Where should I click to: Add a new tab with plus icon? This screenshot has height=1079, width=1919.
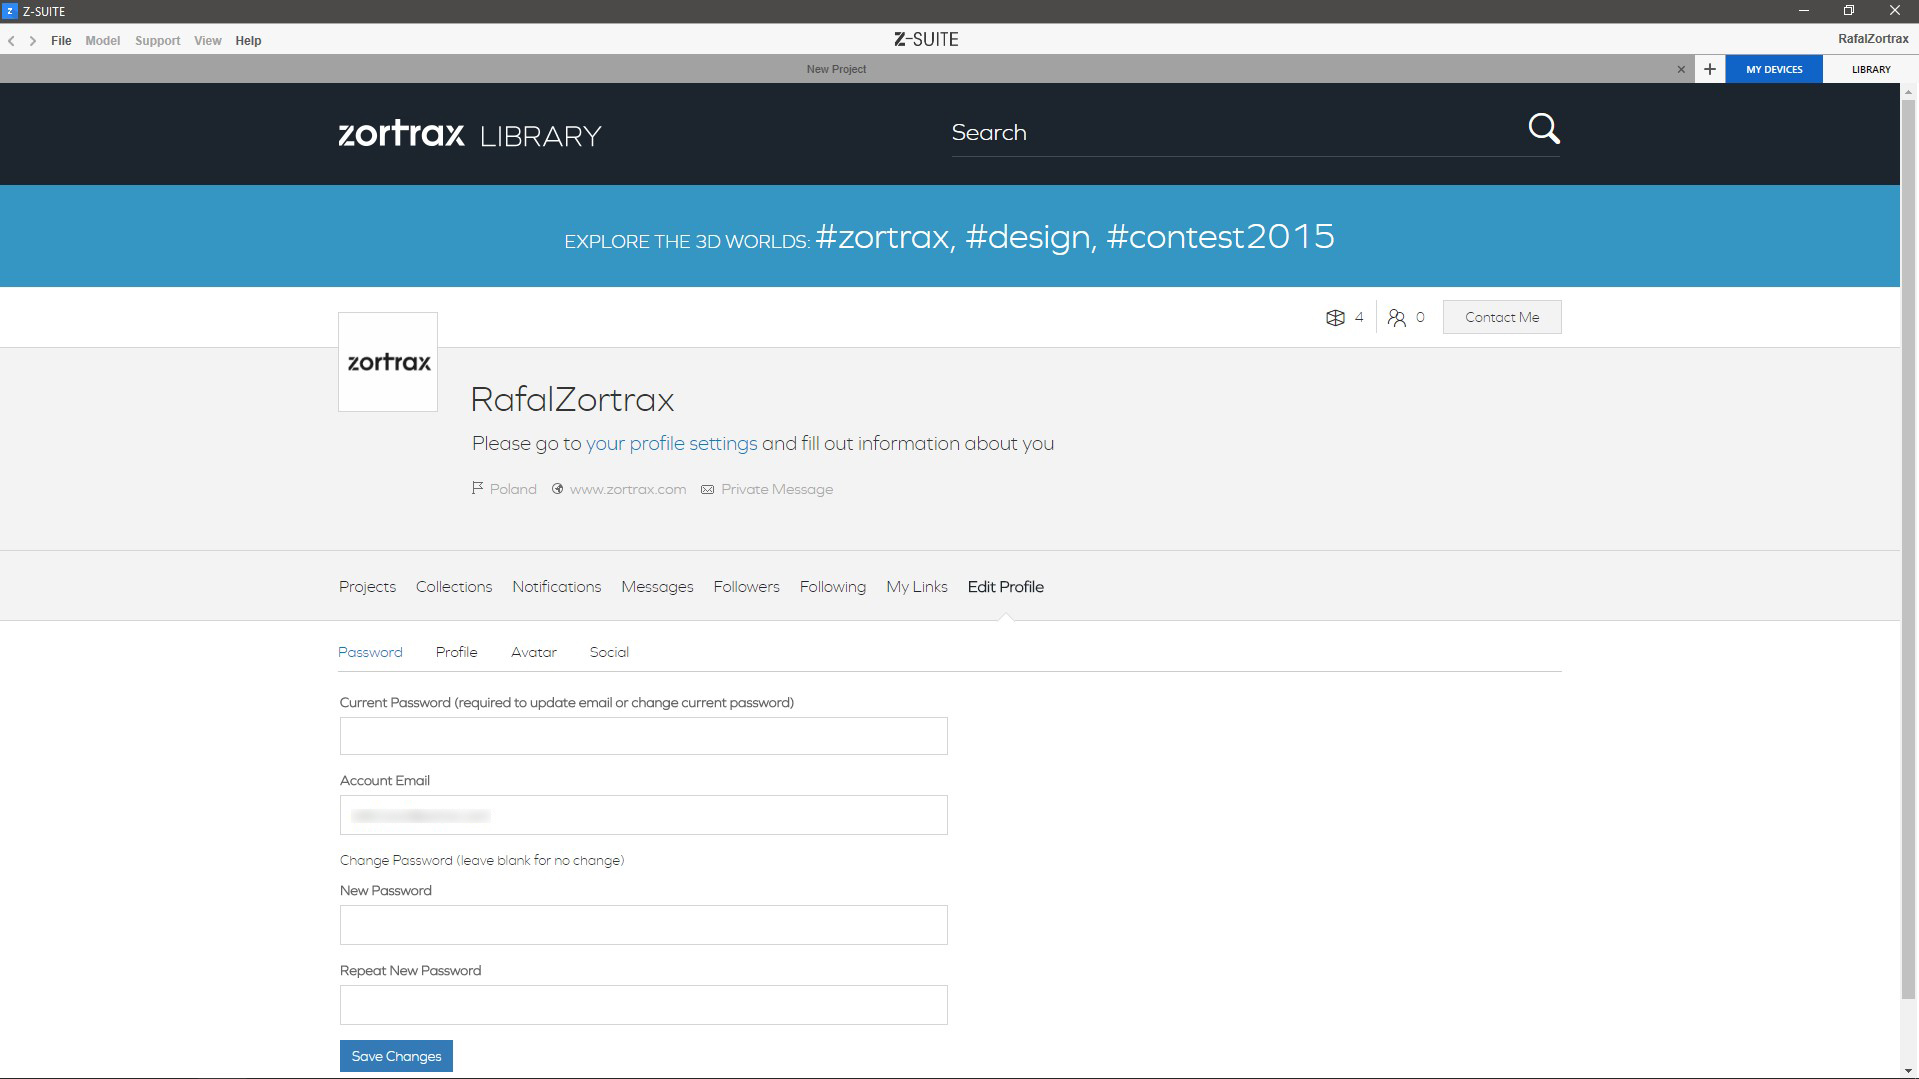tap(1710, 69)
